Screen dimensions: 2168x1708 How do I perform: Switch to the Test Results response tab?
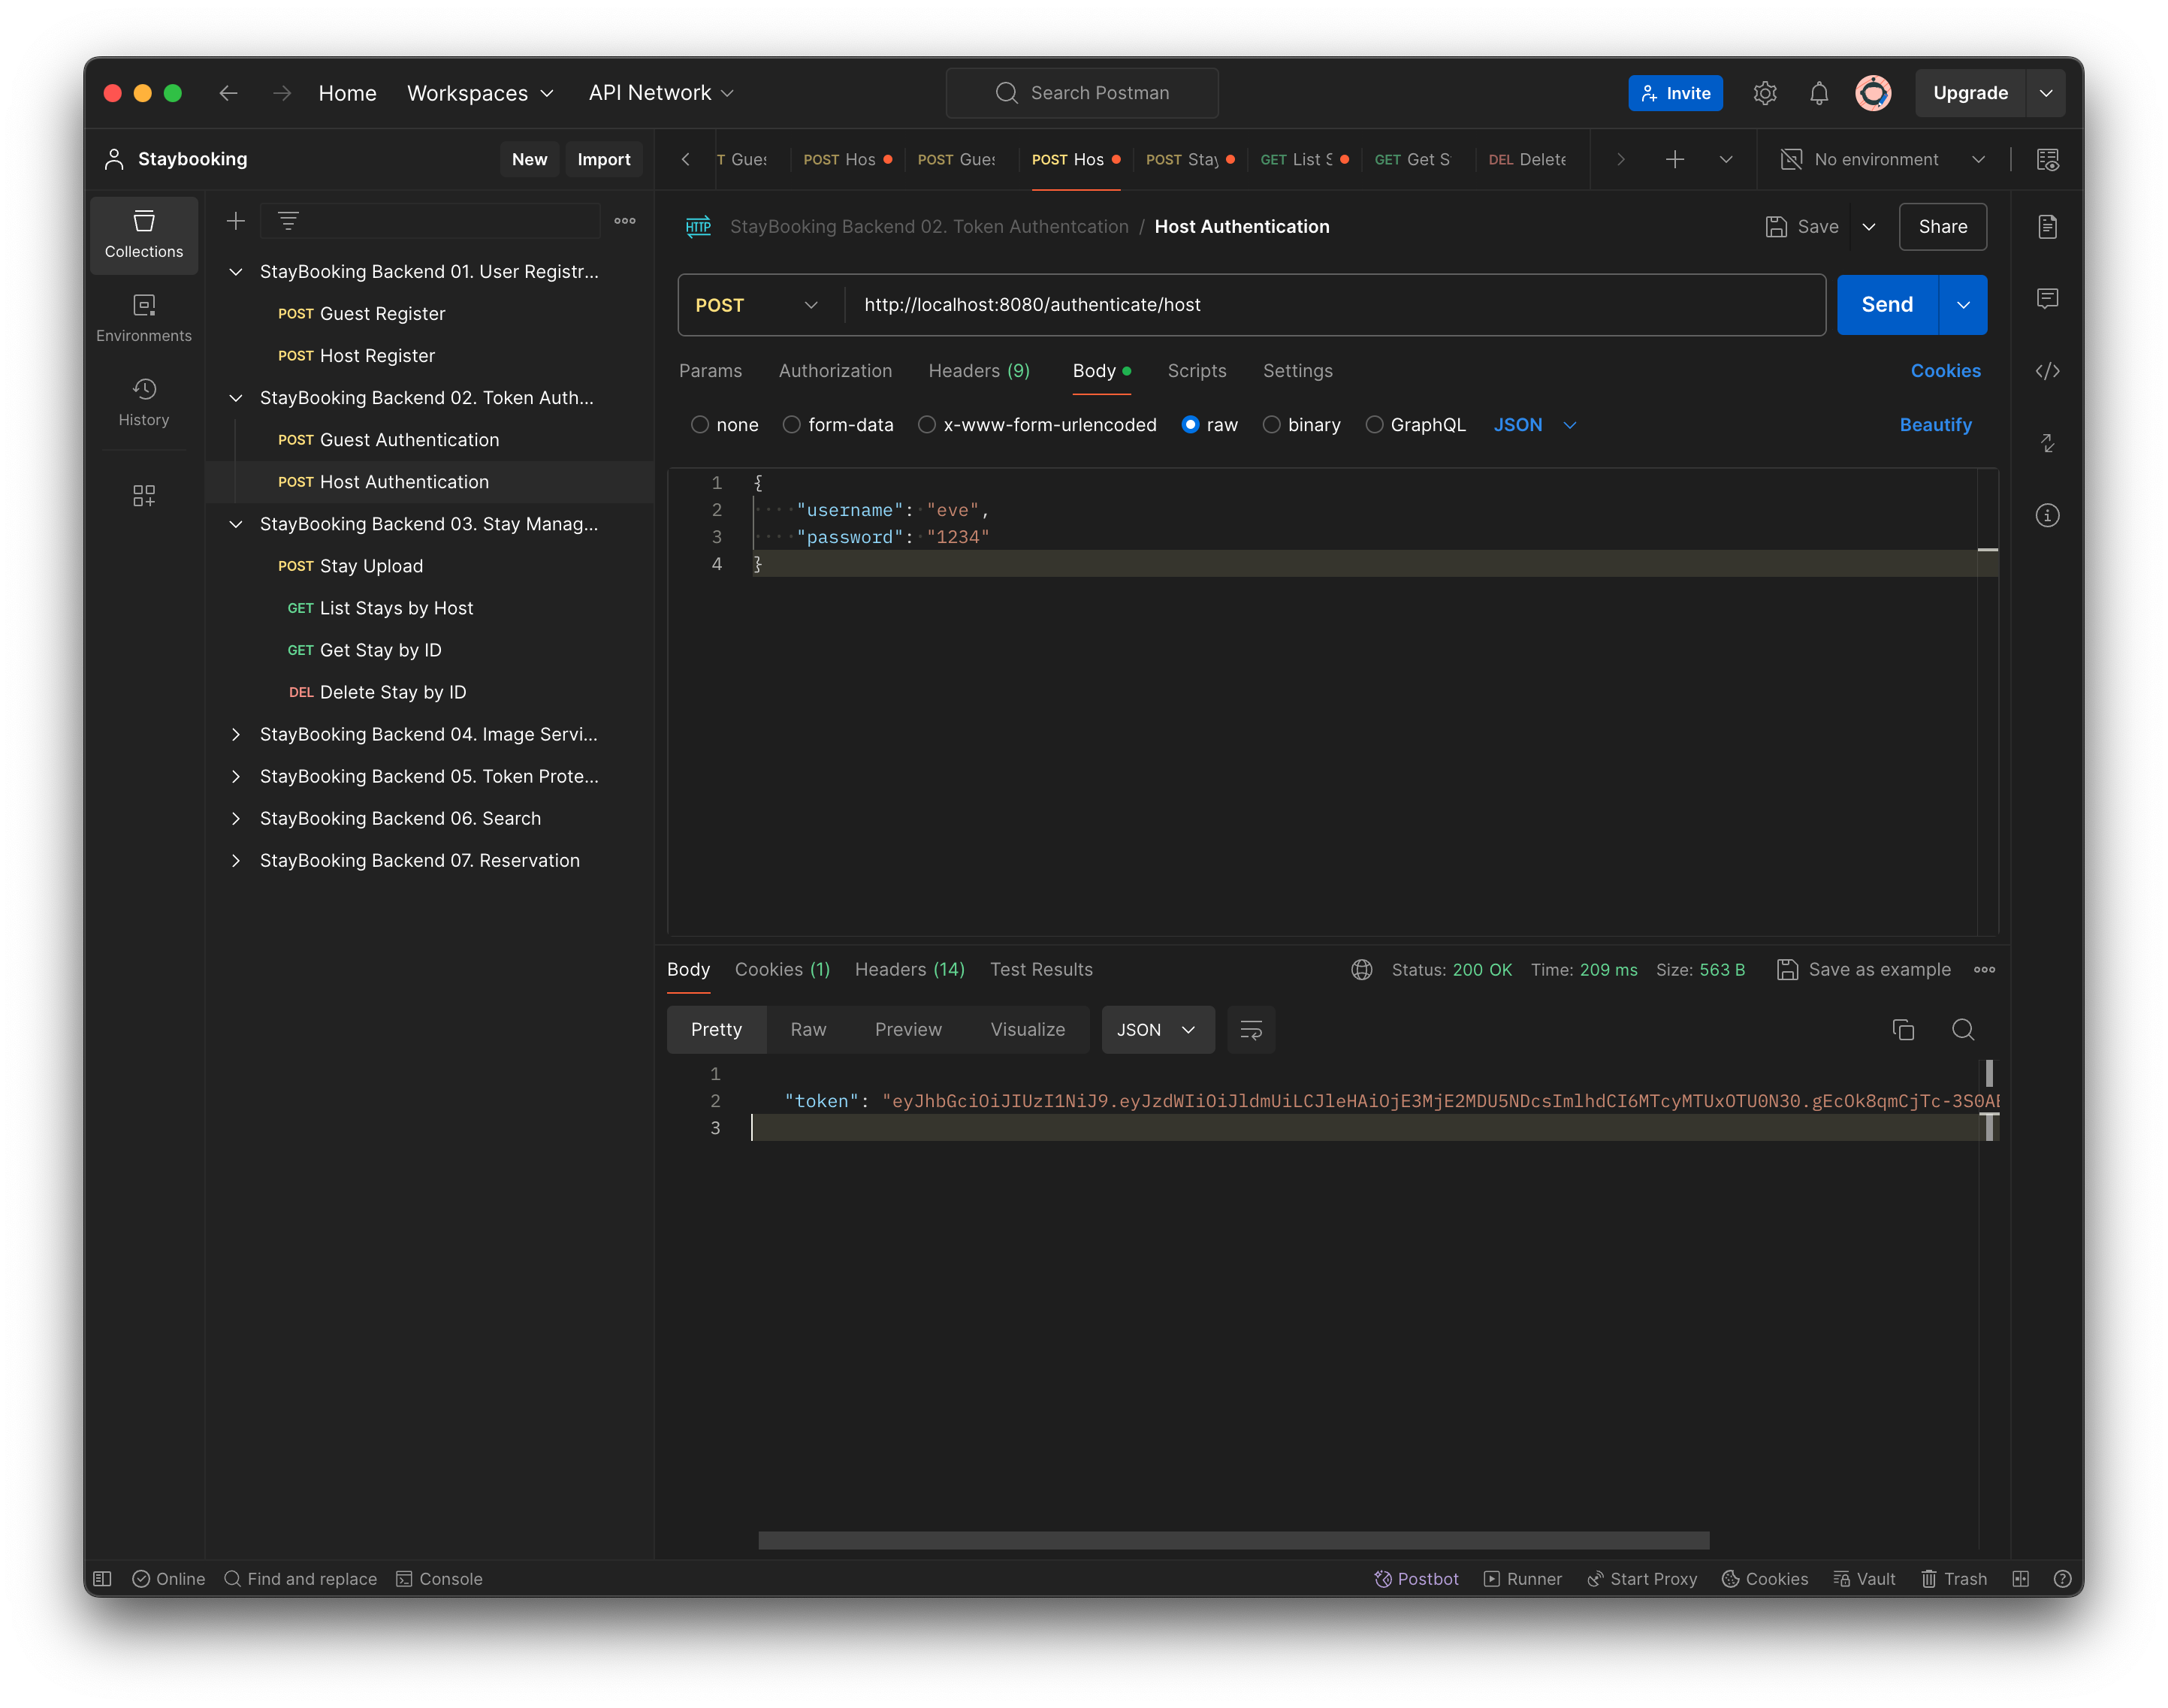pyautogui.click(x=1040, y=969)
